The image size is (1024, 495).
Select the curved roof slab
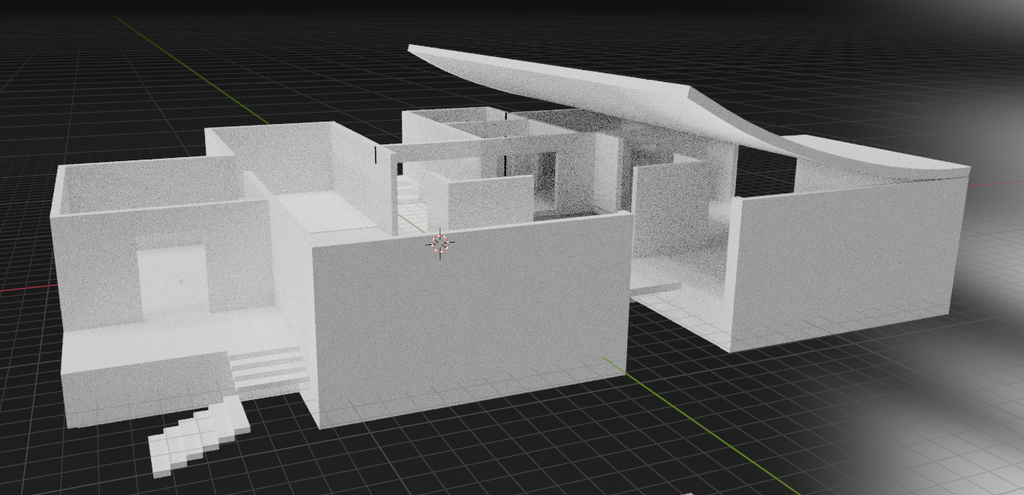[x=600, y=93]
